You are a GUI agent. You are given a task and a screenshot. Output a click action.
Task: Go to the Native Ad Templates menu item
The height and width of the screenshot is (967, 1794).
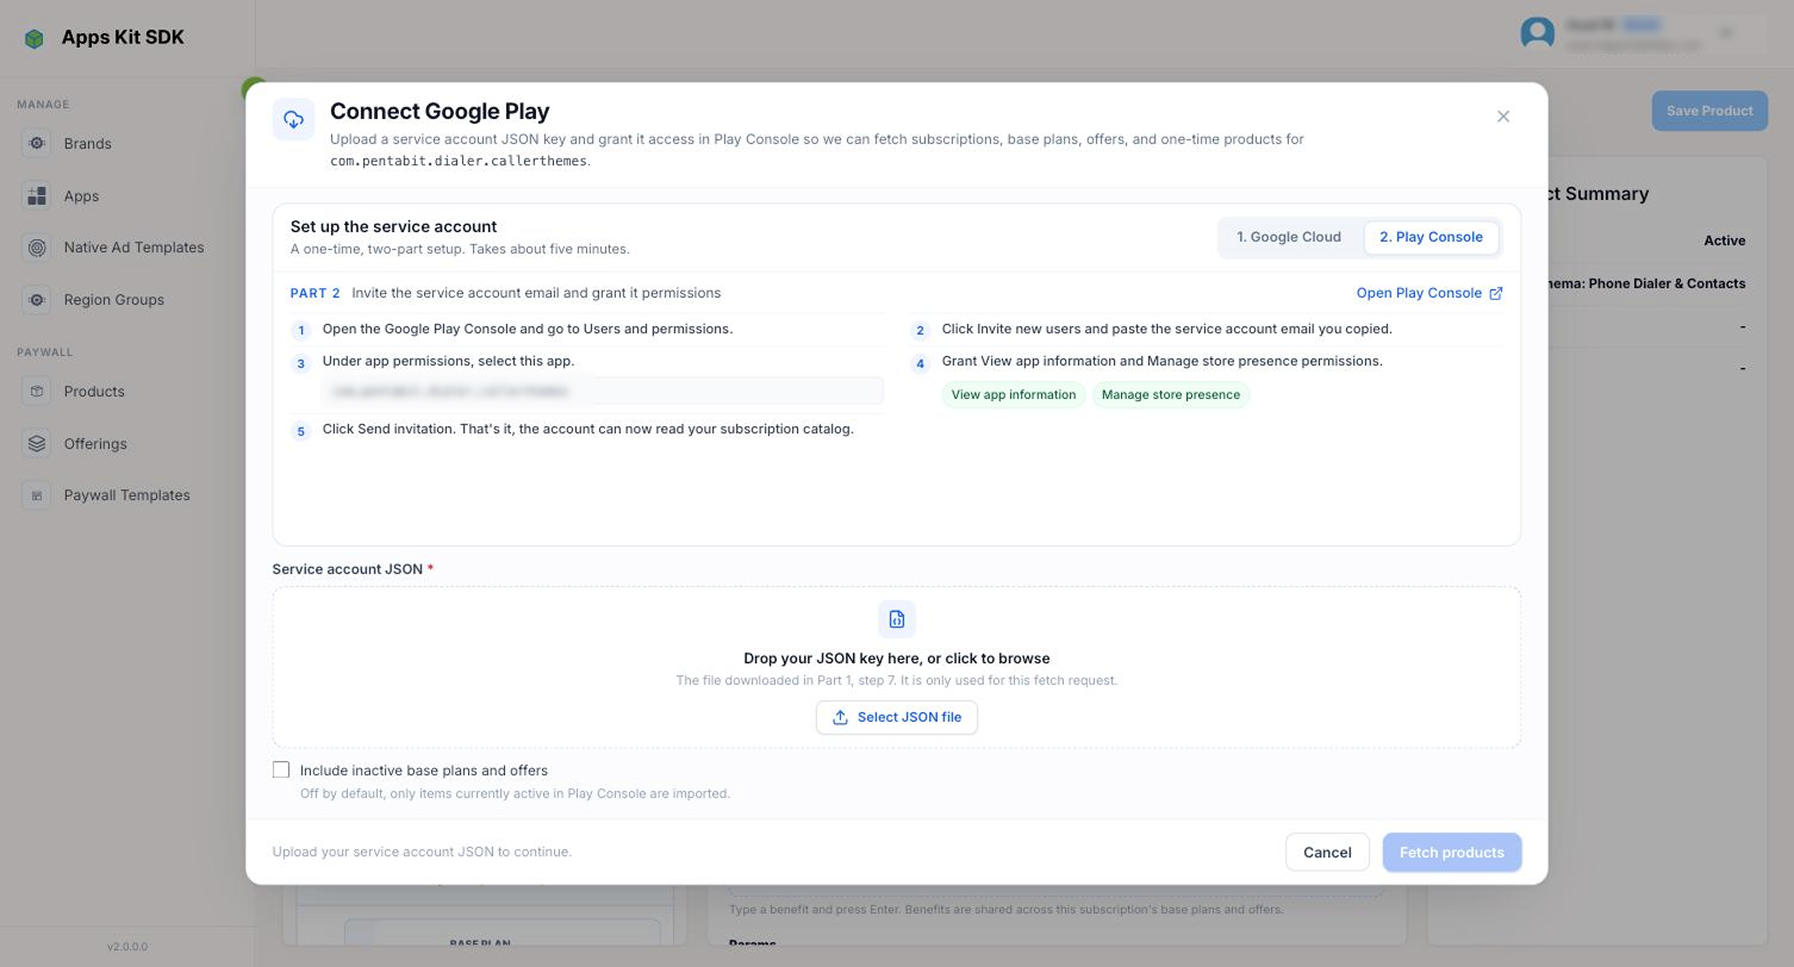(x=134, y=247)
